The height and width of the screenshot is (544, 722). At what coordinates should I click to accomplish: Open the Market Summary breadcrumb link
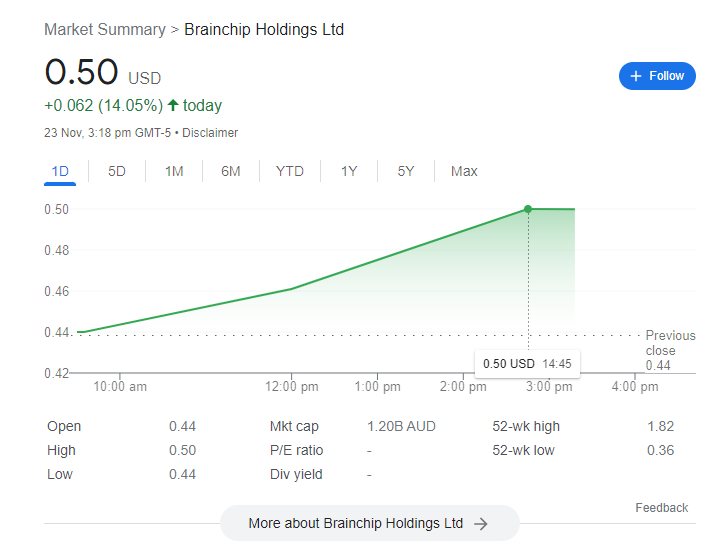coord(105,29)
